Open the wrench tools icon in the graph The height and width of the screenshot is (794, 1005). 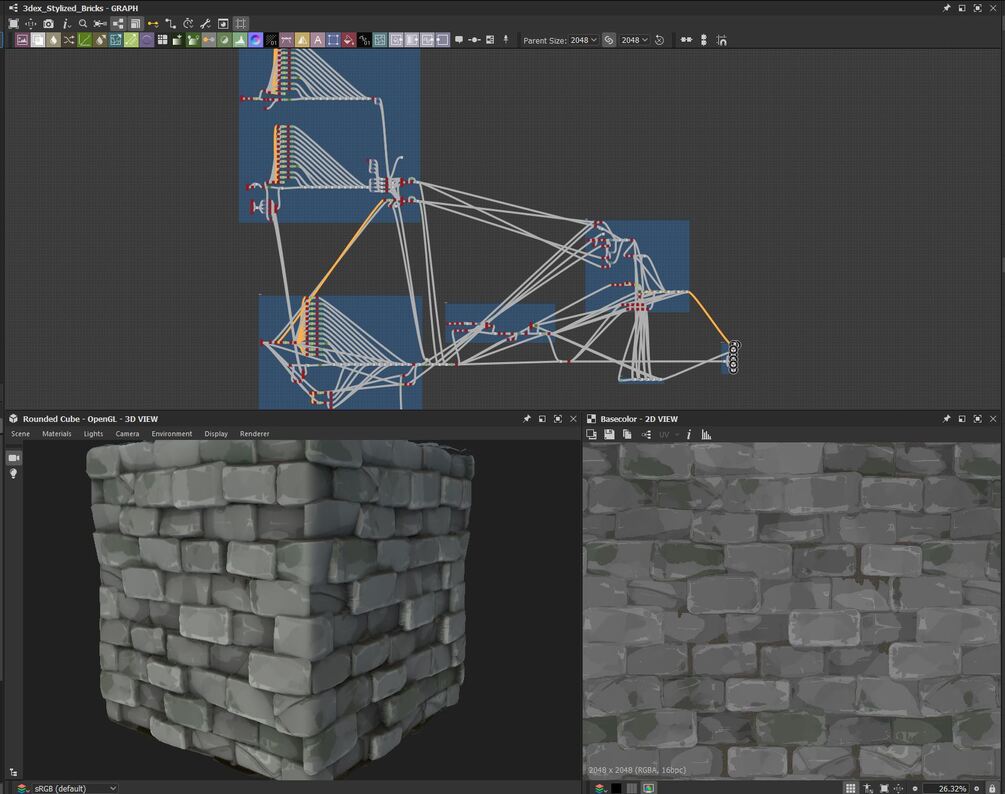pyautogui.click(x=205, y=24)
